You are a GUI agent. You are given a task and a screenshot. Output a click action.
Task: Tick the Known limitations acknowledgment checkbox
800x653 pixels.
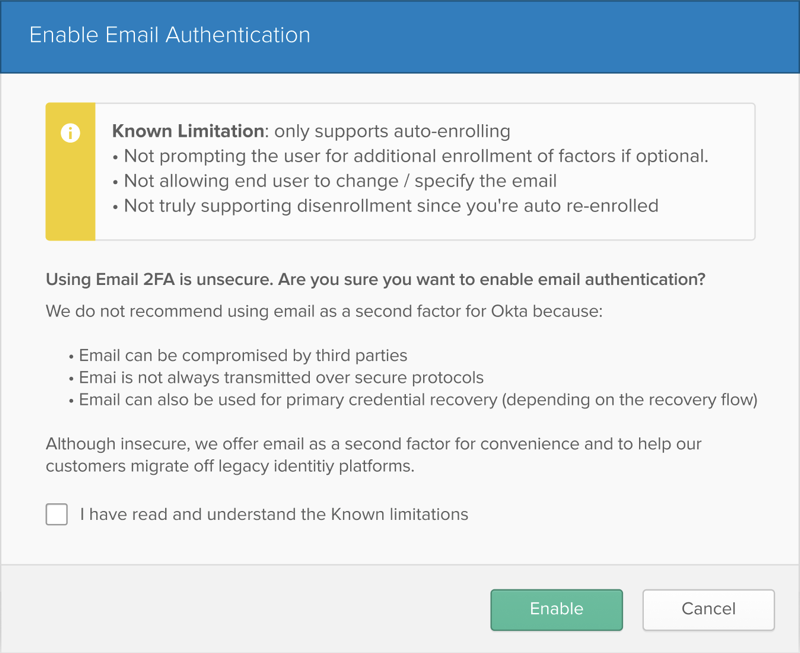(57, 514)
